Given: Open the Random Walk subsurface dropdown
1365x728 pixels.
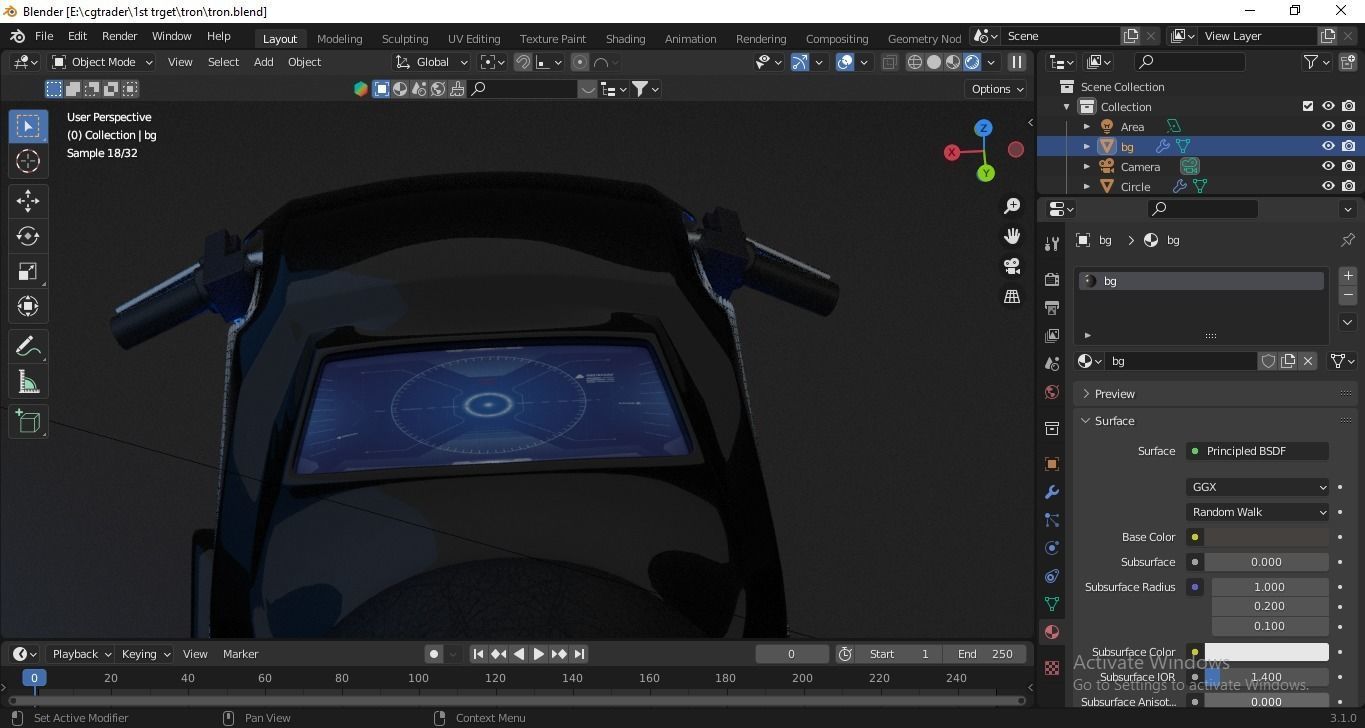Looking at the screenshot, I should [1258, 512].
